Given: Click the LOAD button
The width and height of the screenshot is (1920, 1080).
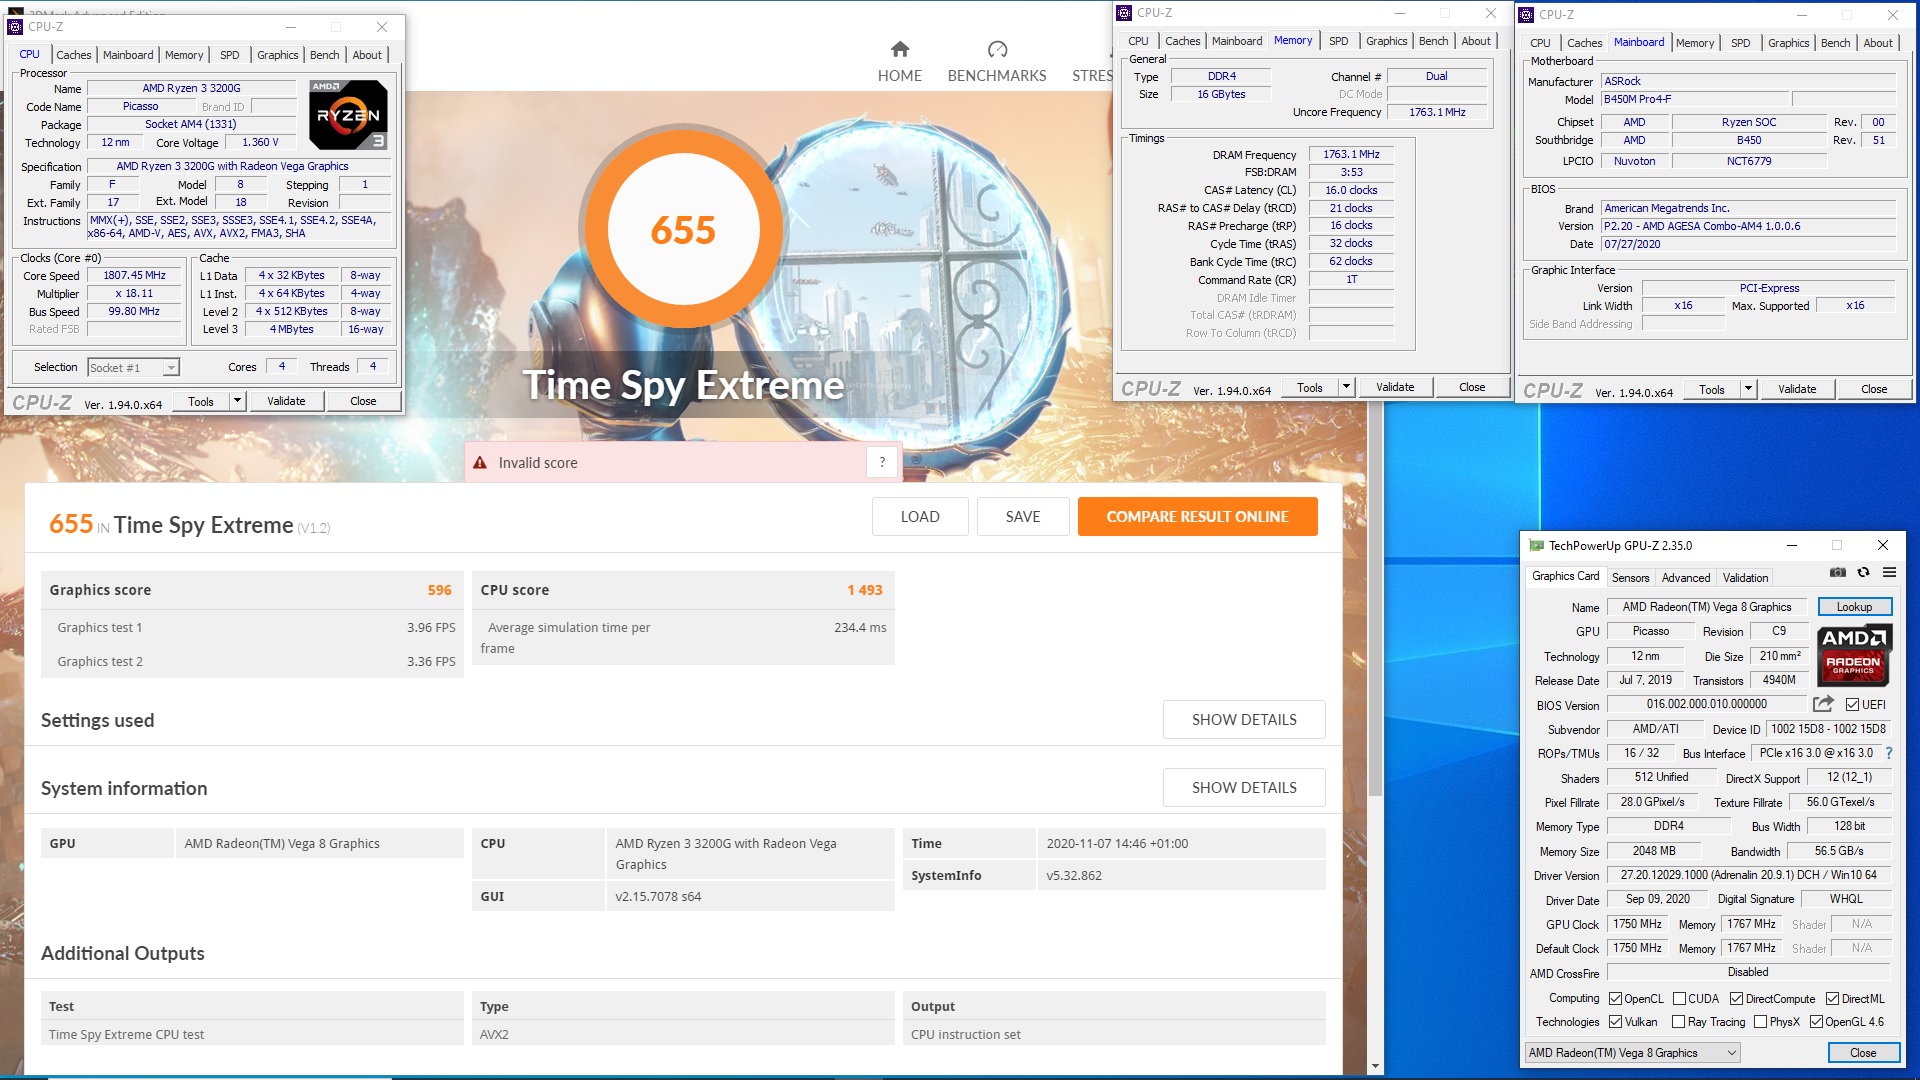Looking at the screenshot, I should tap(920, 517).
